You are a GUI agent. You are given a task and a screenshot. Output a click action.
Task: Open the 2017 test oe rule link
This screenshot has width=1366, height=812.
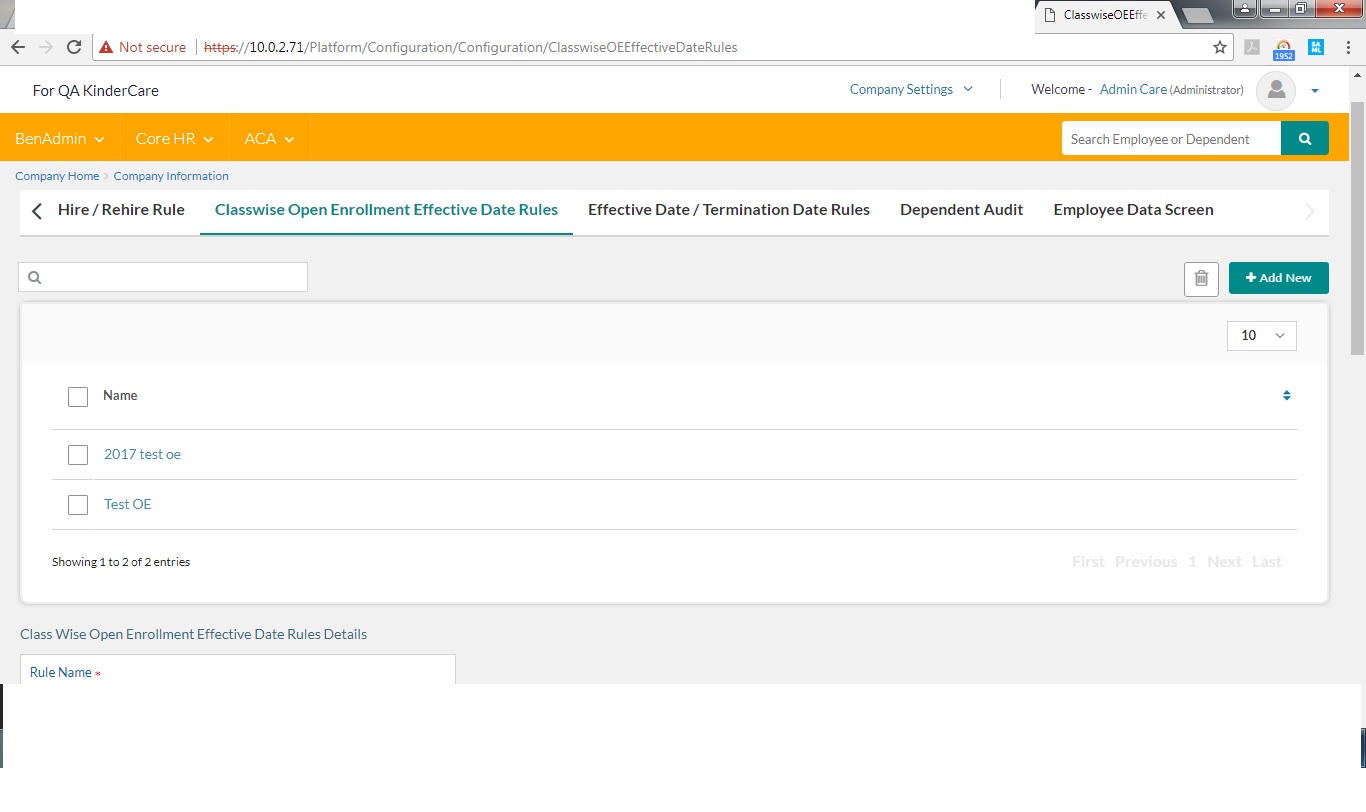point(142,454)
